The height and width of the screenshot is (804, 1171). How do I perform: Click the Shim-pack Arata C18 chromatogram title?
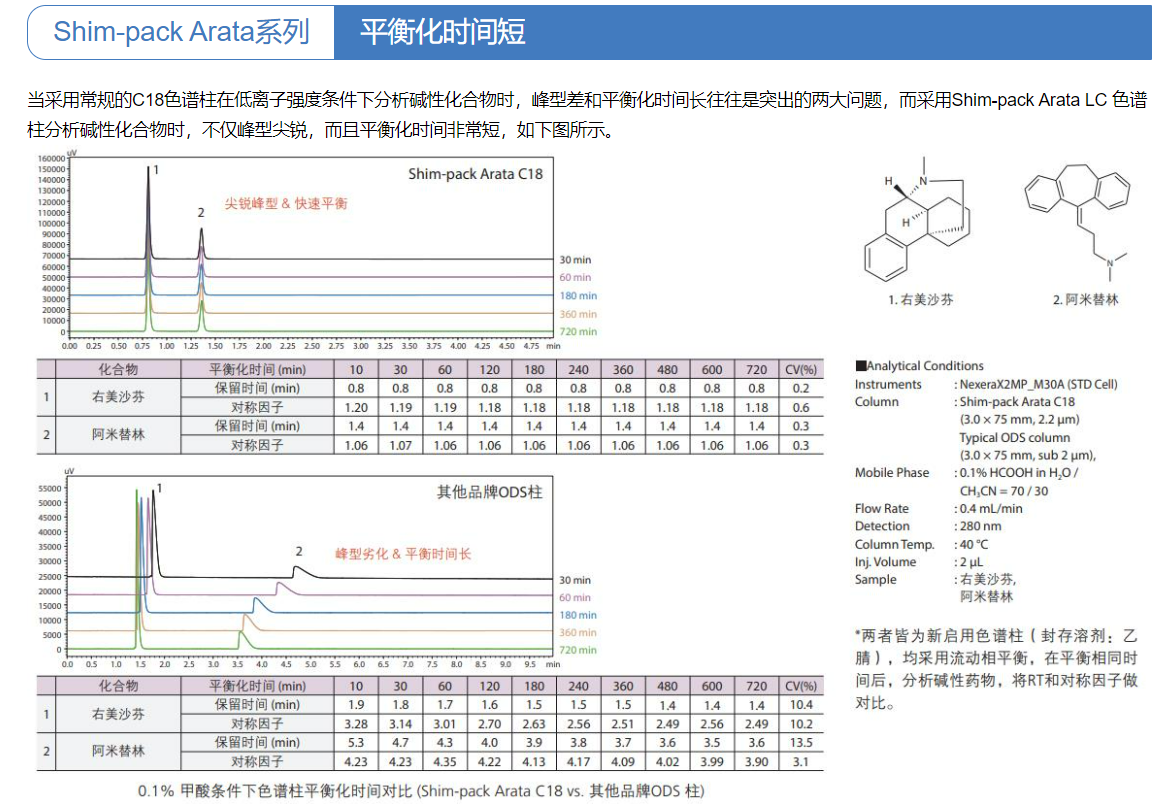[x=475, y=174]
